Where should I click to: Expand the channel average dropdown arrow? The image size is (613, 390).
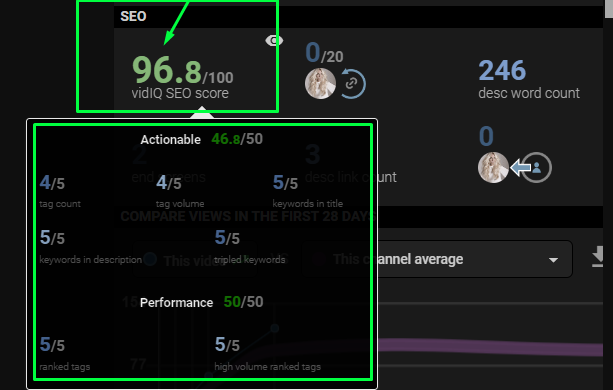(553, 260)
